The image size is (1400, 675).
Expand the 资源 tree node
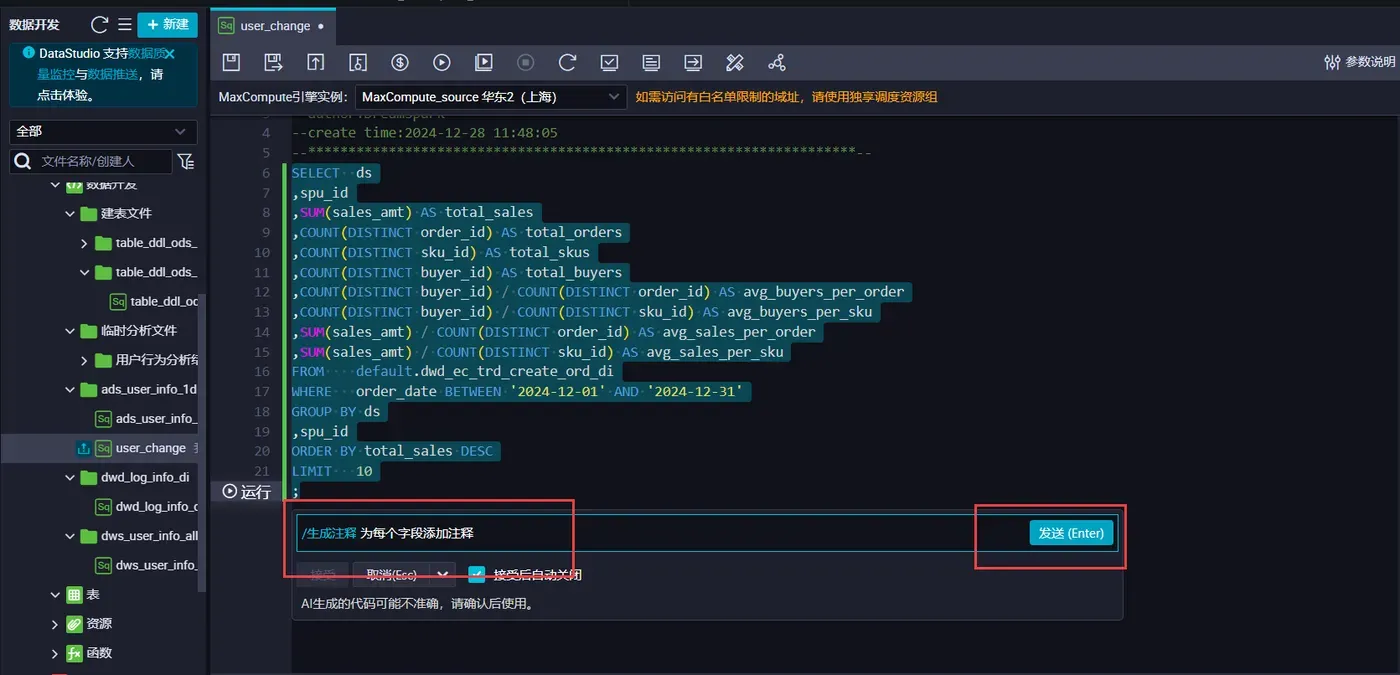pos(55,623)
